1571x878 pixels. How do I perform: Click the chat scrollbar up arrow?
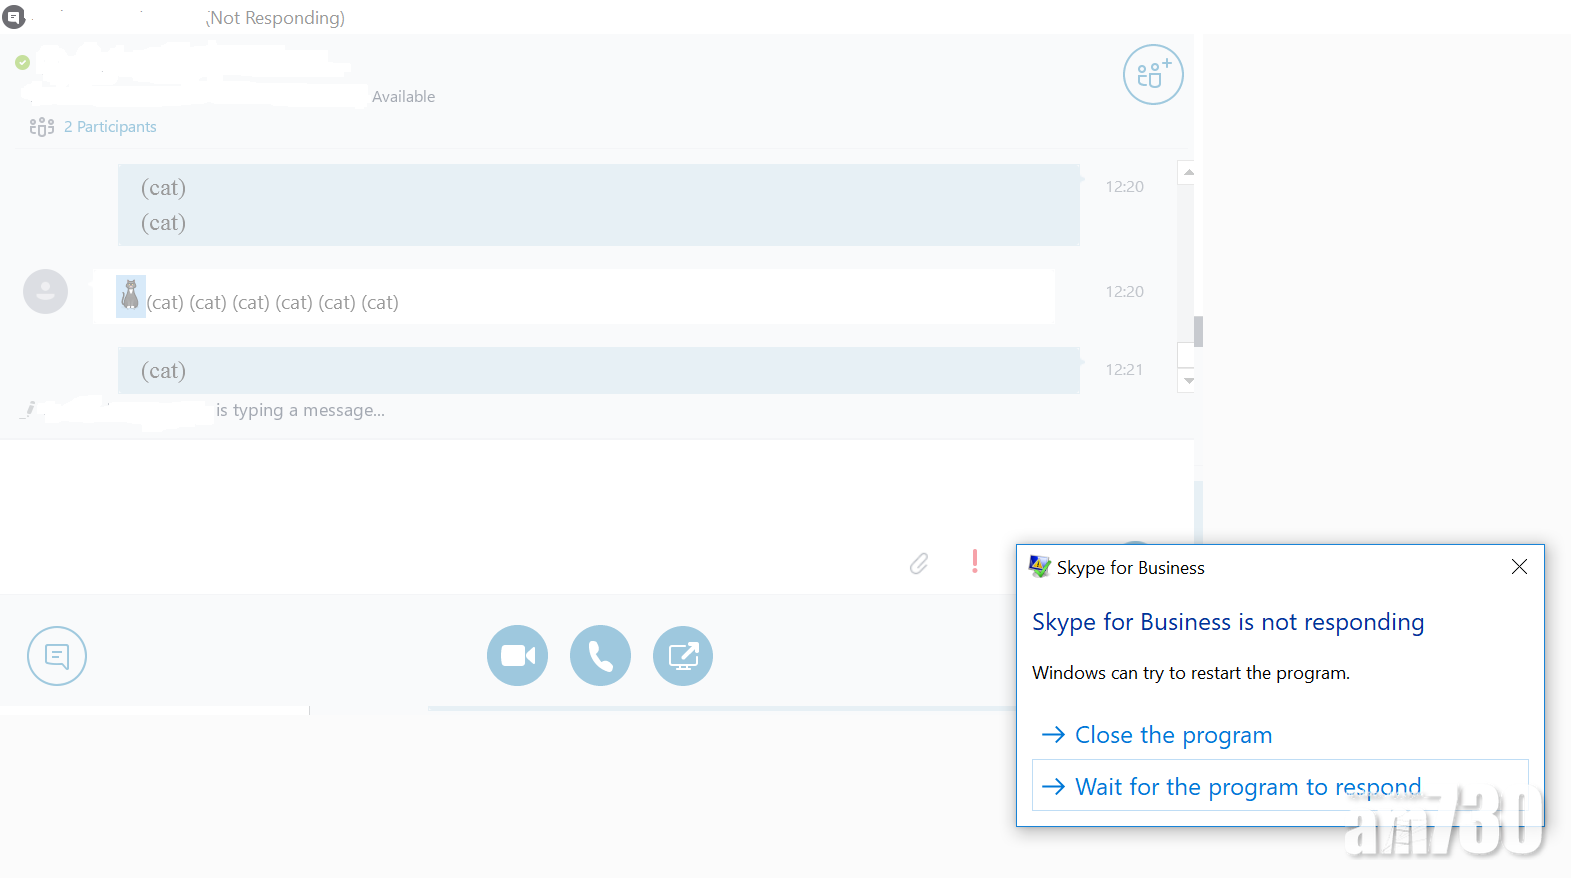tap(1188, 173)
